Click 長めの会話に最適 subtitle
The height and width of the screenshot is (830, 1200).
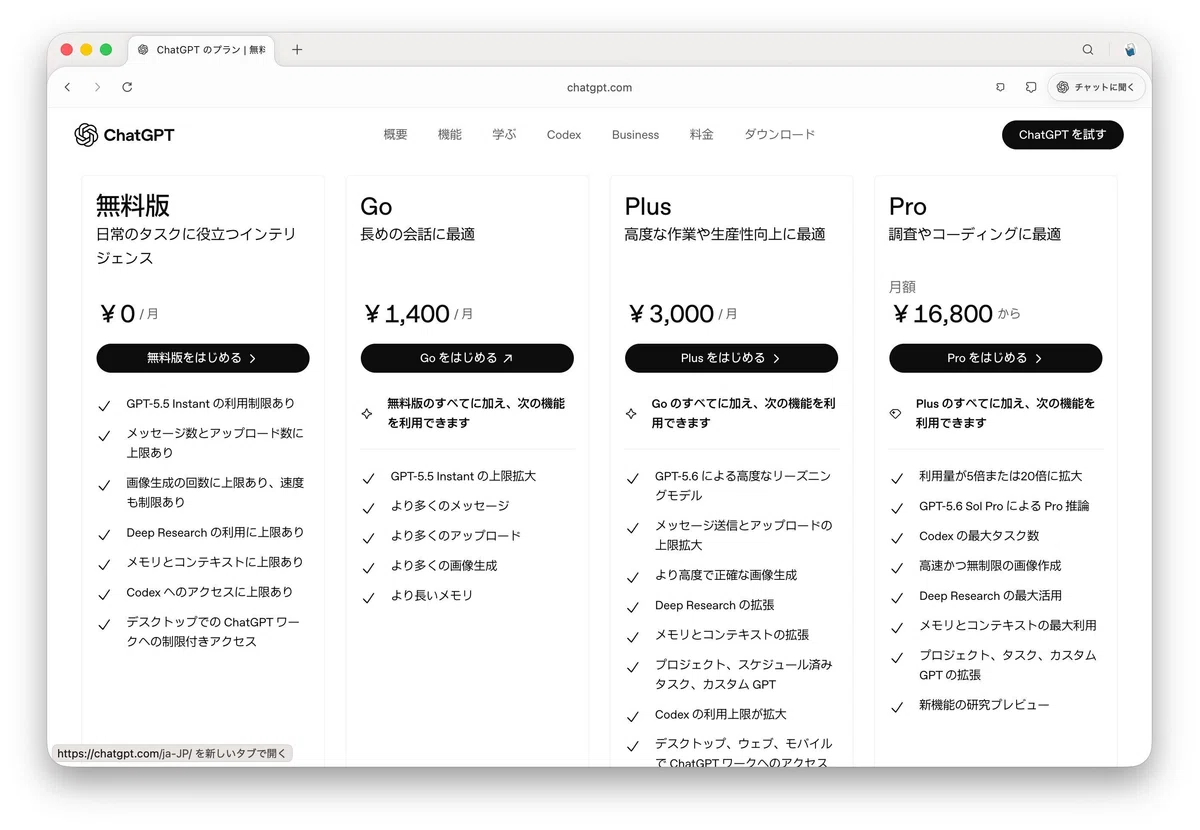[x=418, y=235]
